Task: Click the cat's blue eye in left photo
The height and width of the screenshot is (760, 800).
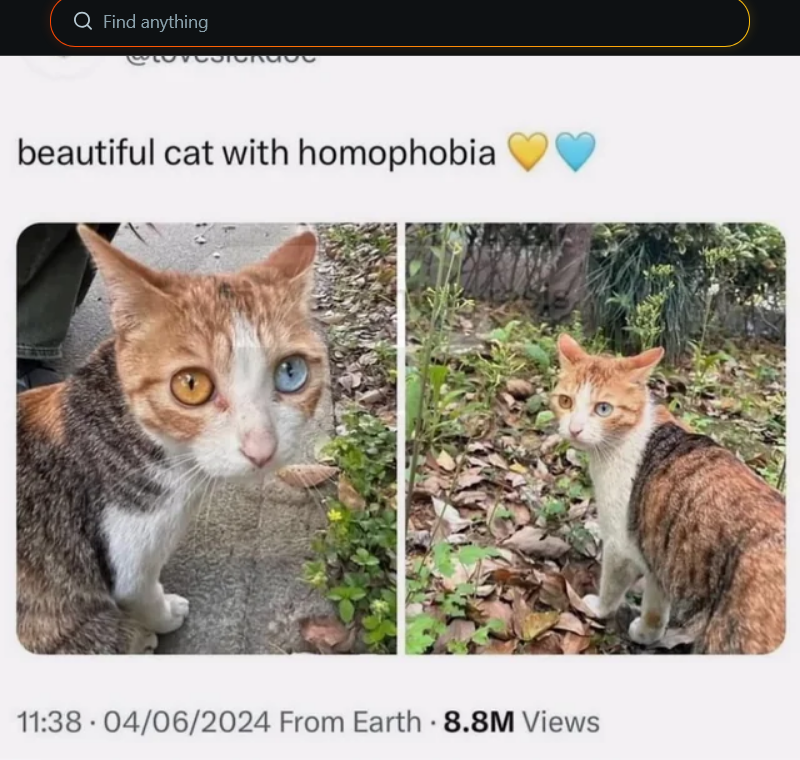Action: (291, 375)
